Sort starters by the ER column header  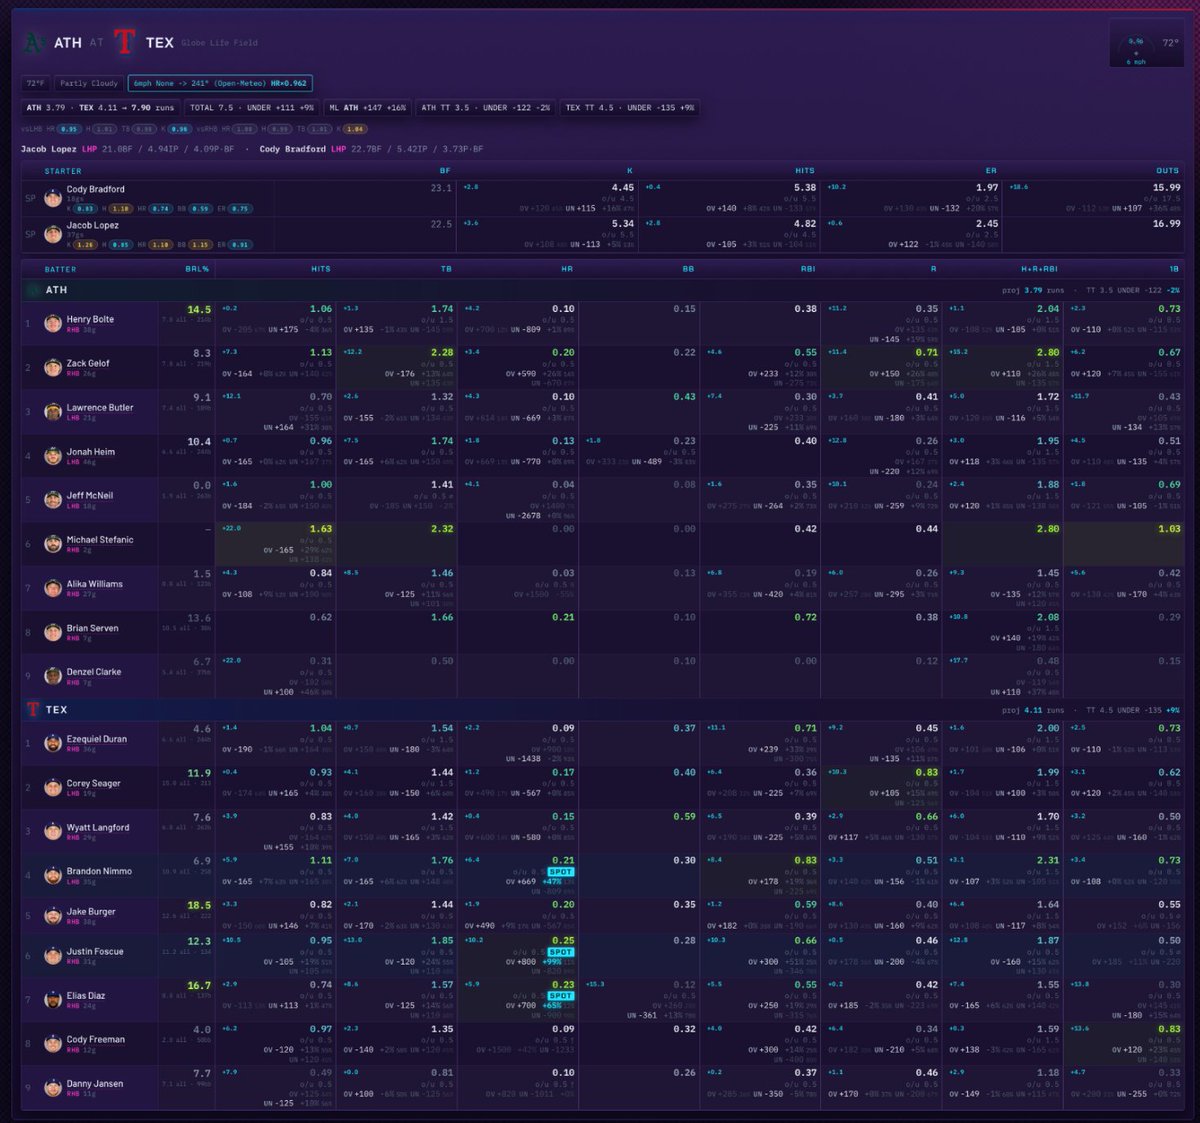point(991,171)
